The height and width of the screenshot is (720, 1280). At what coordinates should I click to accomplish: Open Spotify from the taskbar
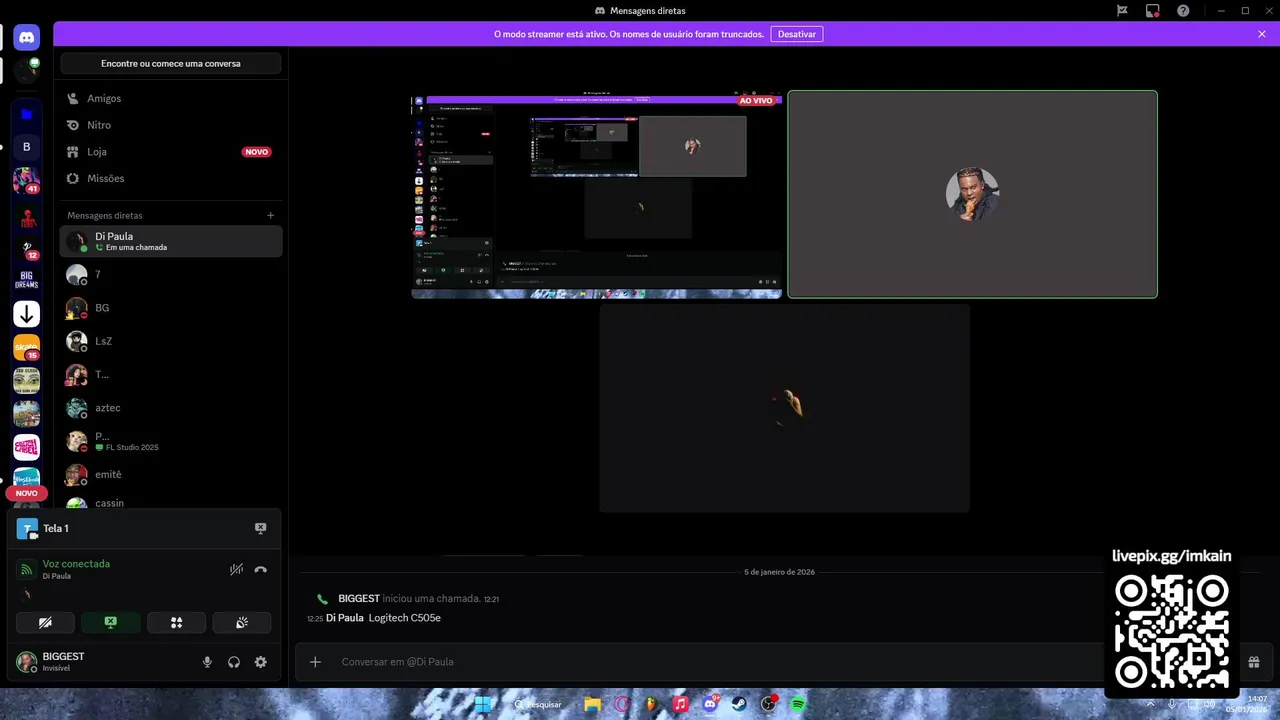[x=799, y=704]
